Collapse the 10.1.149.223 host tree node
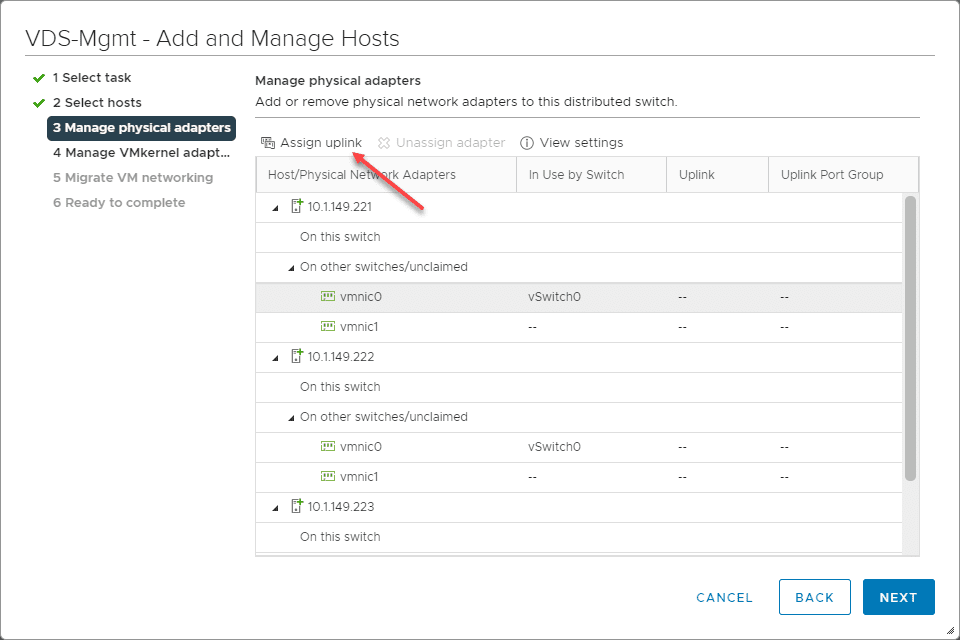Screen dimensions: 960x640 click(x=275, y=508)
